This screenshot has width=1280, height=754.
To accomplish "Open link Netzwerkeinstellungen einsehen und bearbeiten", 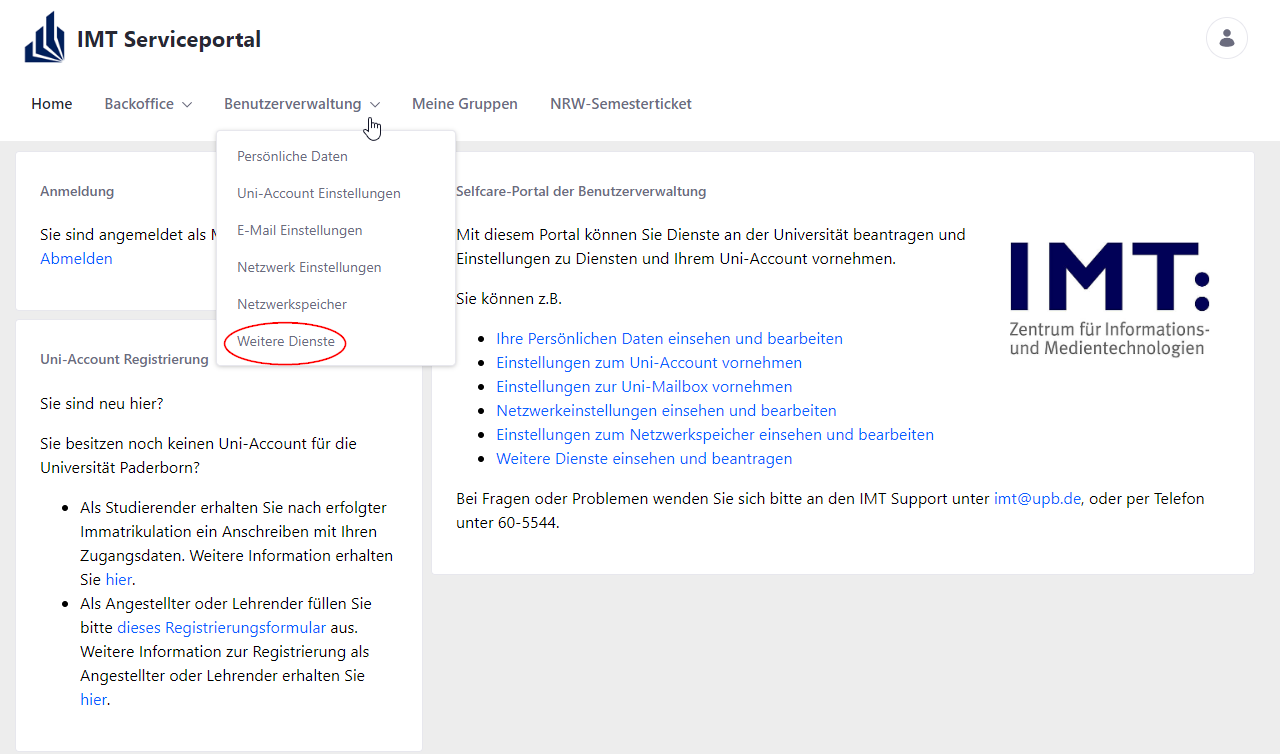I will (666, 411).
